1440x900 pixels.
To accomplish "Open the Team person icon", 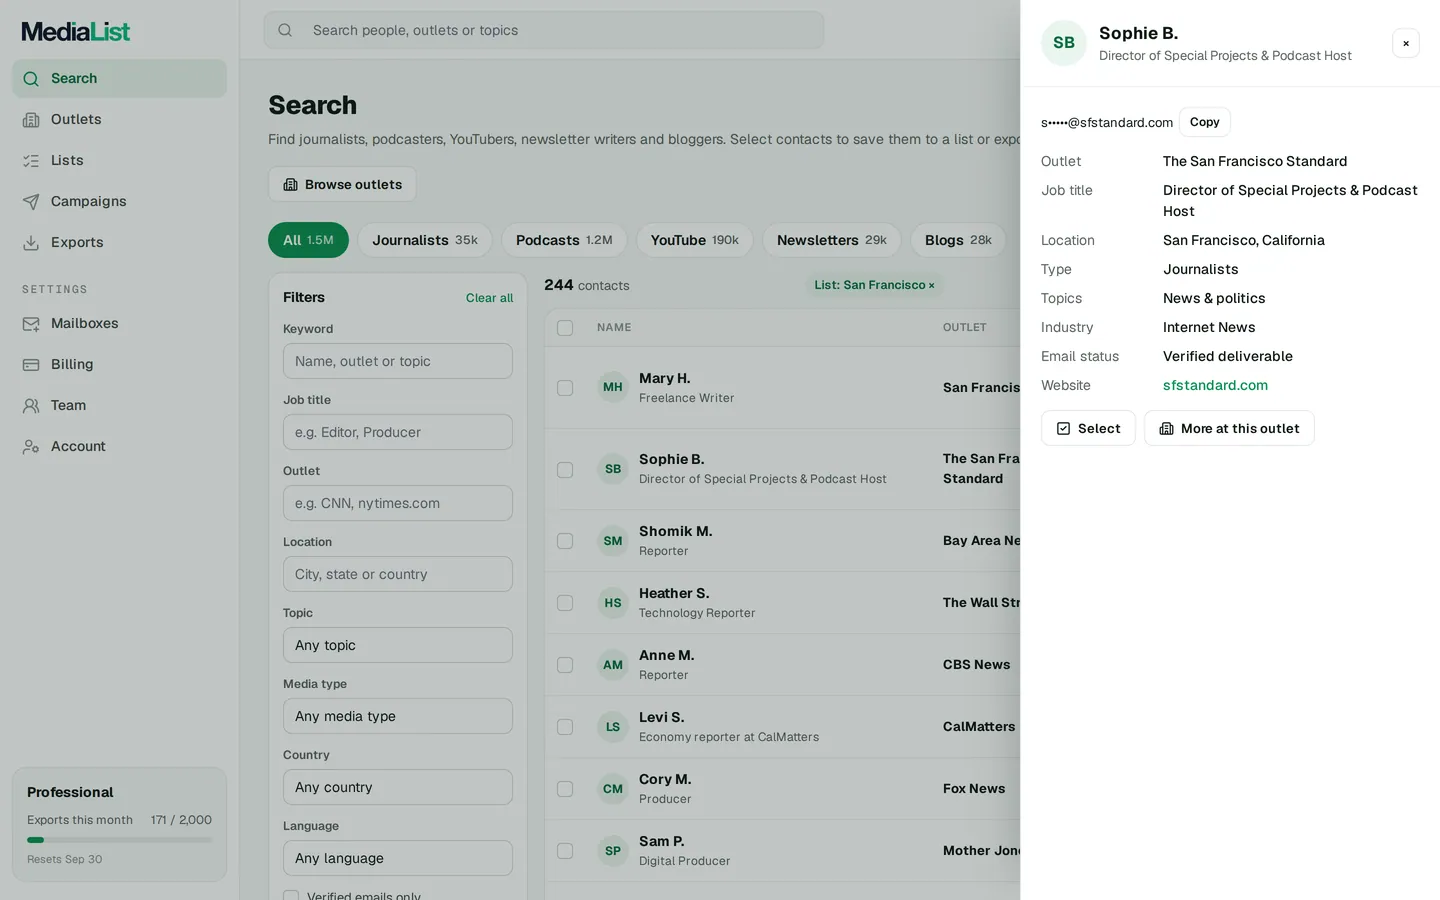I will tap(31, 405).
